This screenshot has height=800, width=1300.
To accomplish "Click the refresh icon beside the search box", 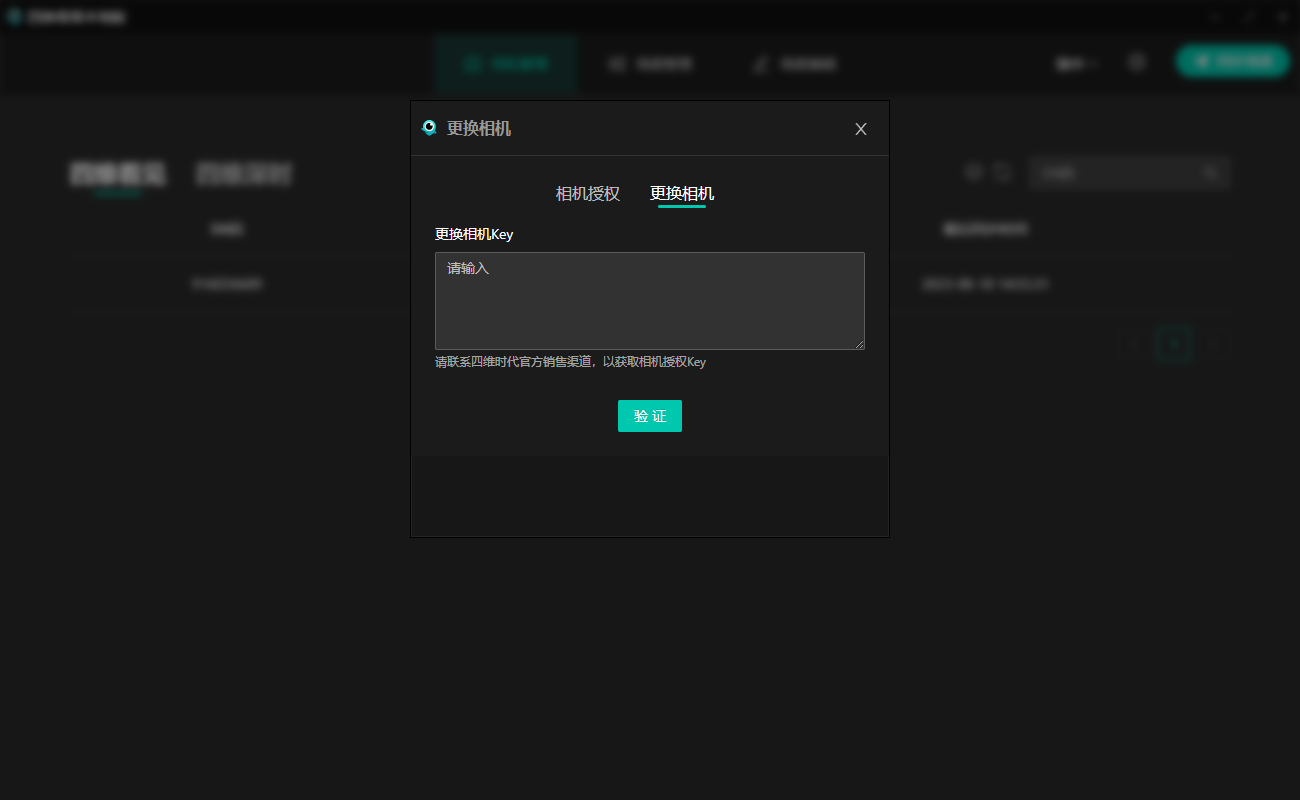I will (x=1003, y=173).
